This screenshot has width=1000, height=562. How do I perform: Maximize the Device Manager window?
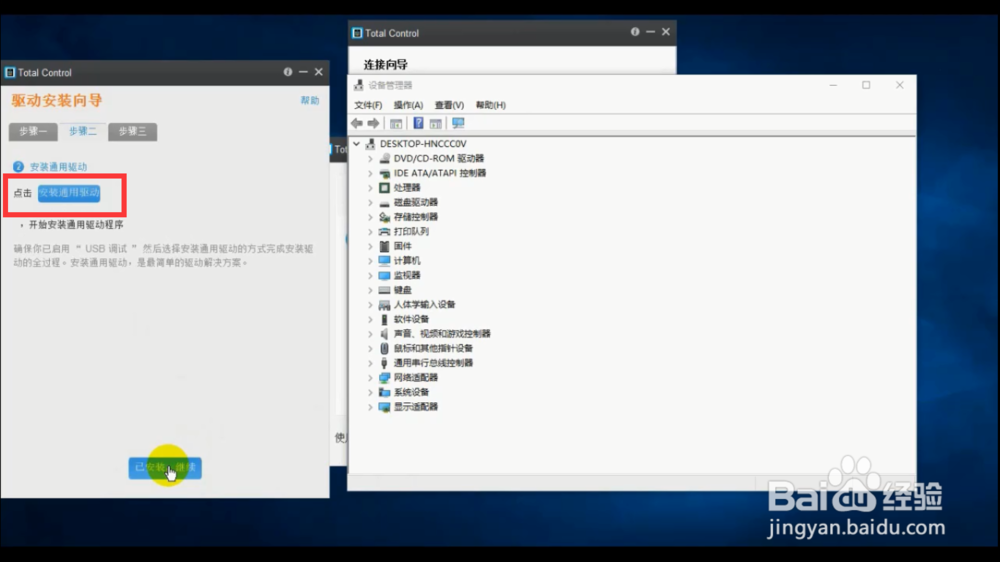coord(866,85)
